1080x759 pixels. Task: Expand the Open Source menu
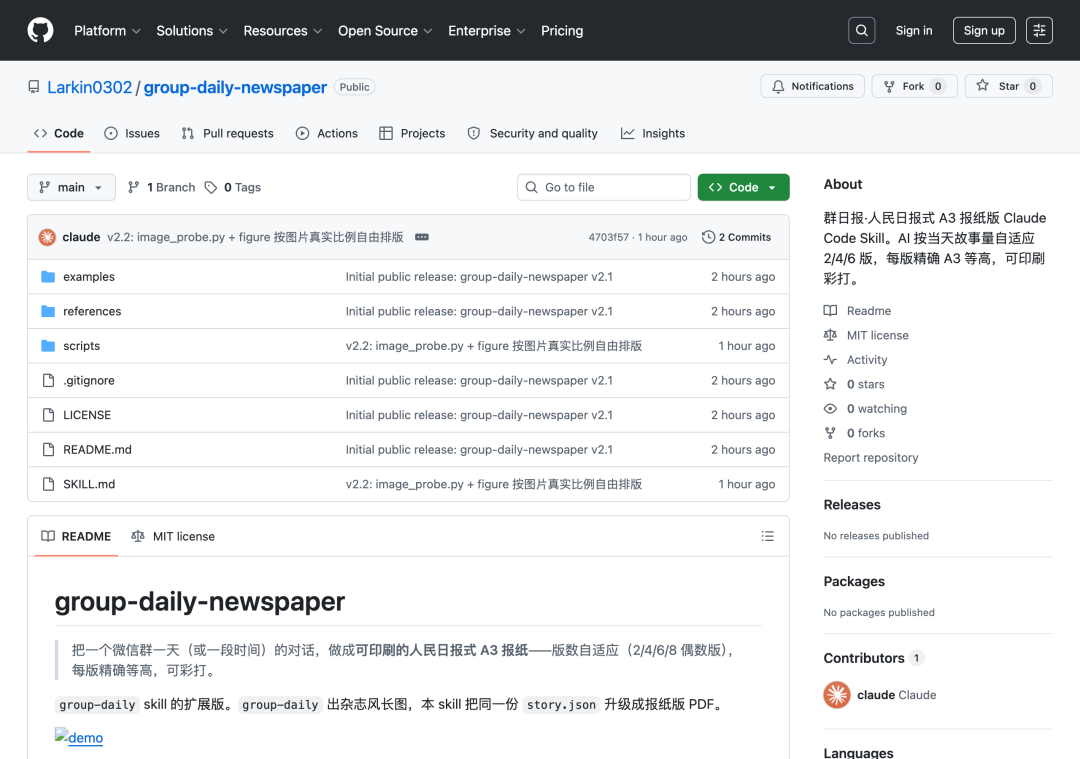coord(385,30)
